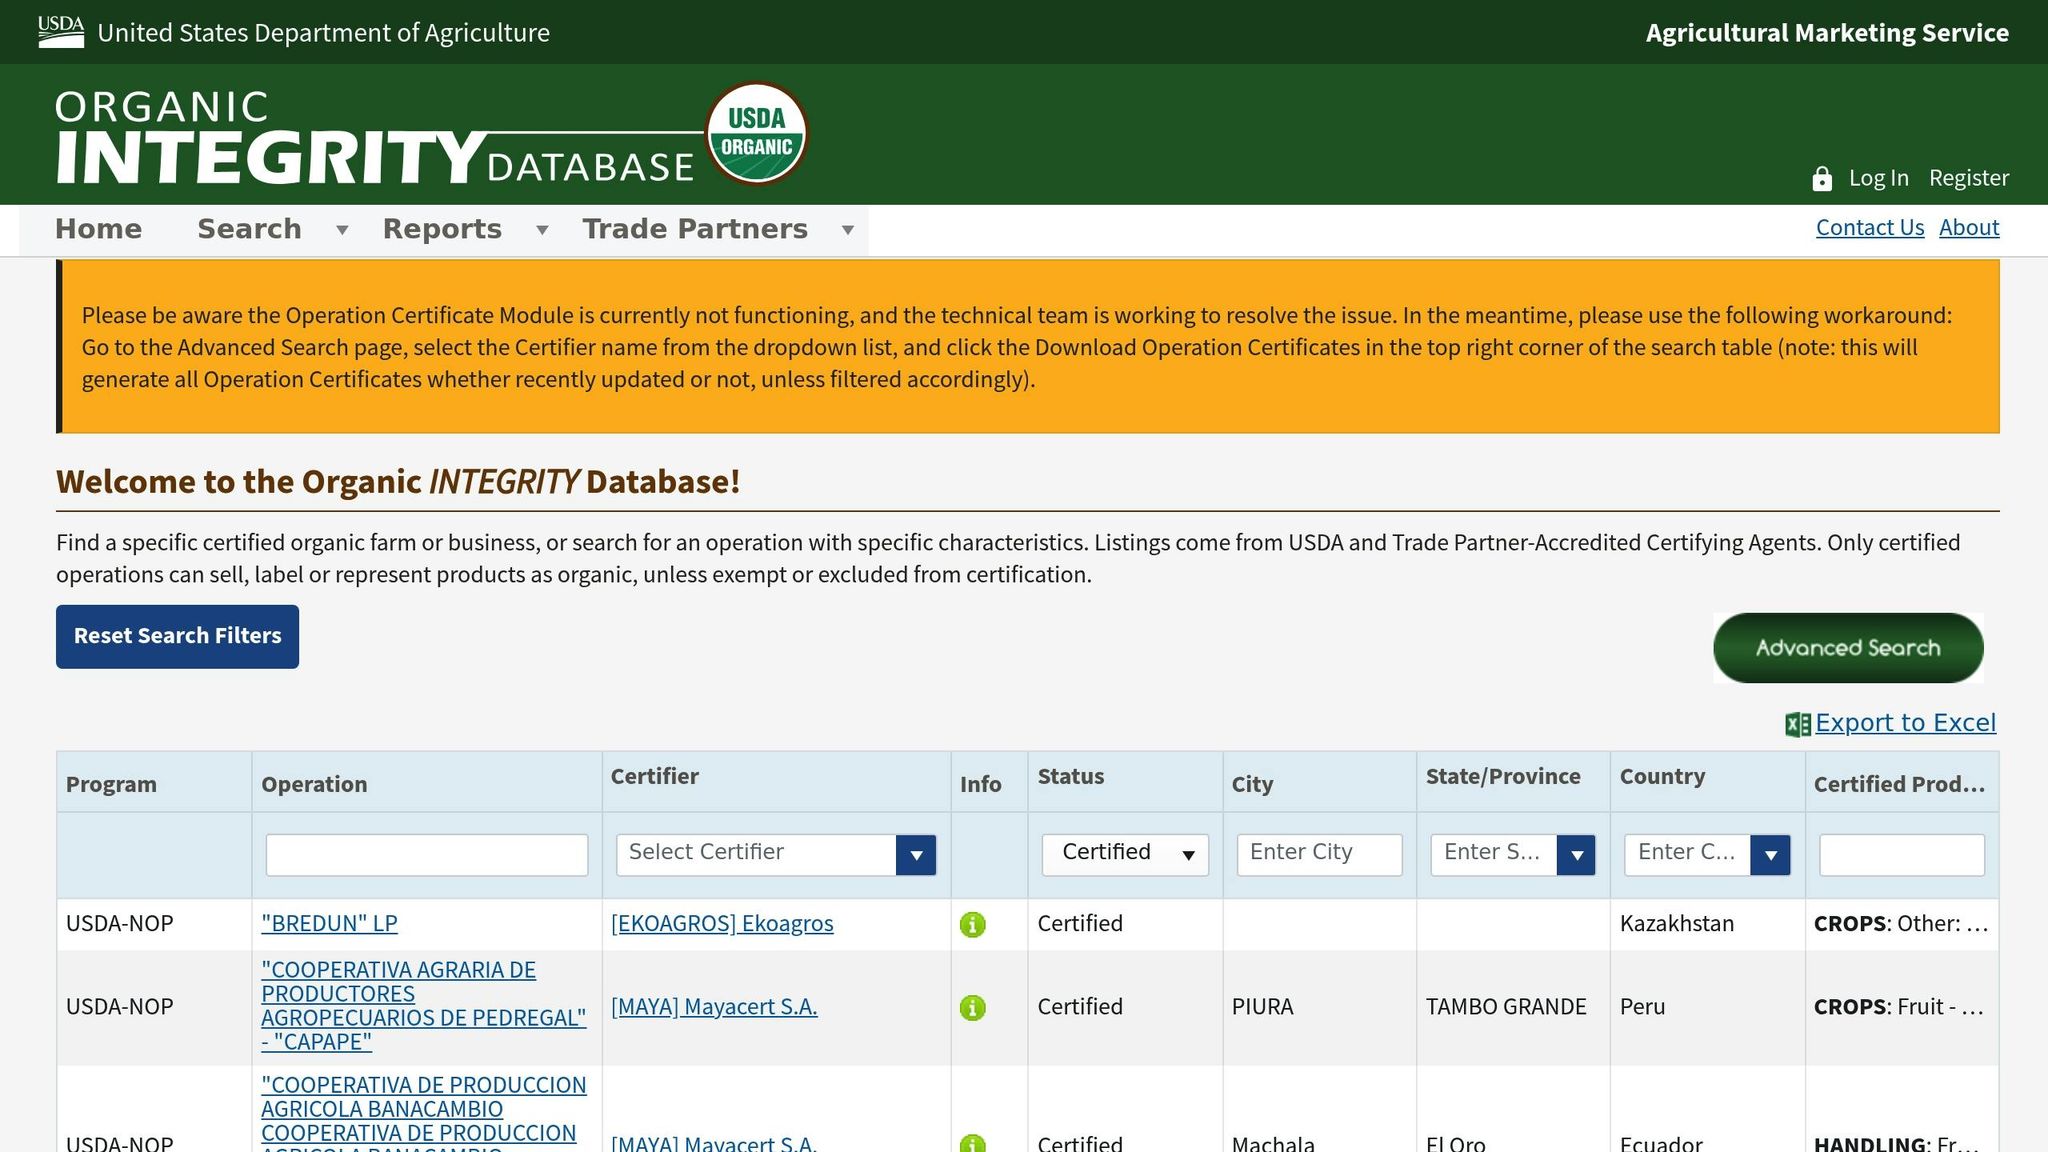Click the Operation column filter box
Viewport: 2048px width, 1152px height.
[426, 853]
